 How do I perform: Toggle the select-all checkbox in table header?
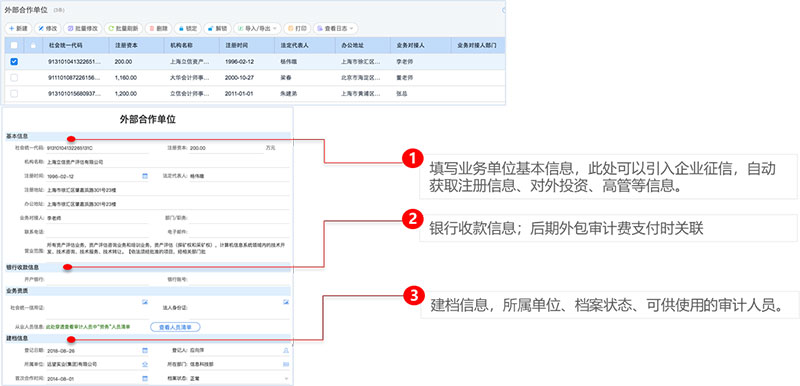[14, 45]
